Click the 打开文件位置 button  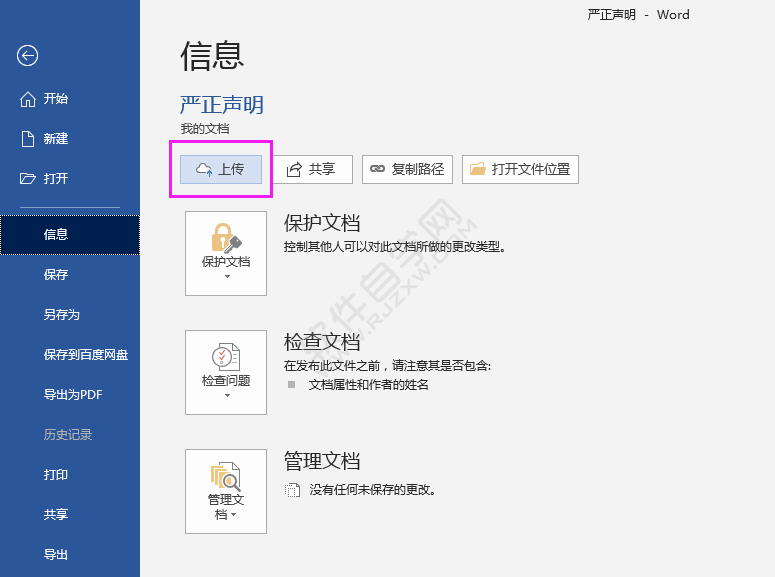point(520,170)
